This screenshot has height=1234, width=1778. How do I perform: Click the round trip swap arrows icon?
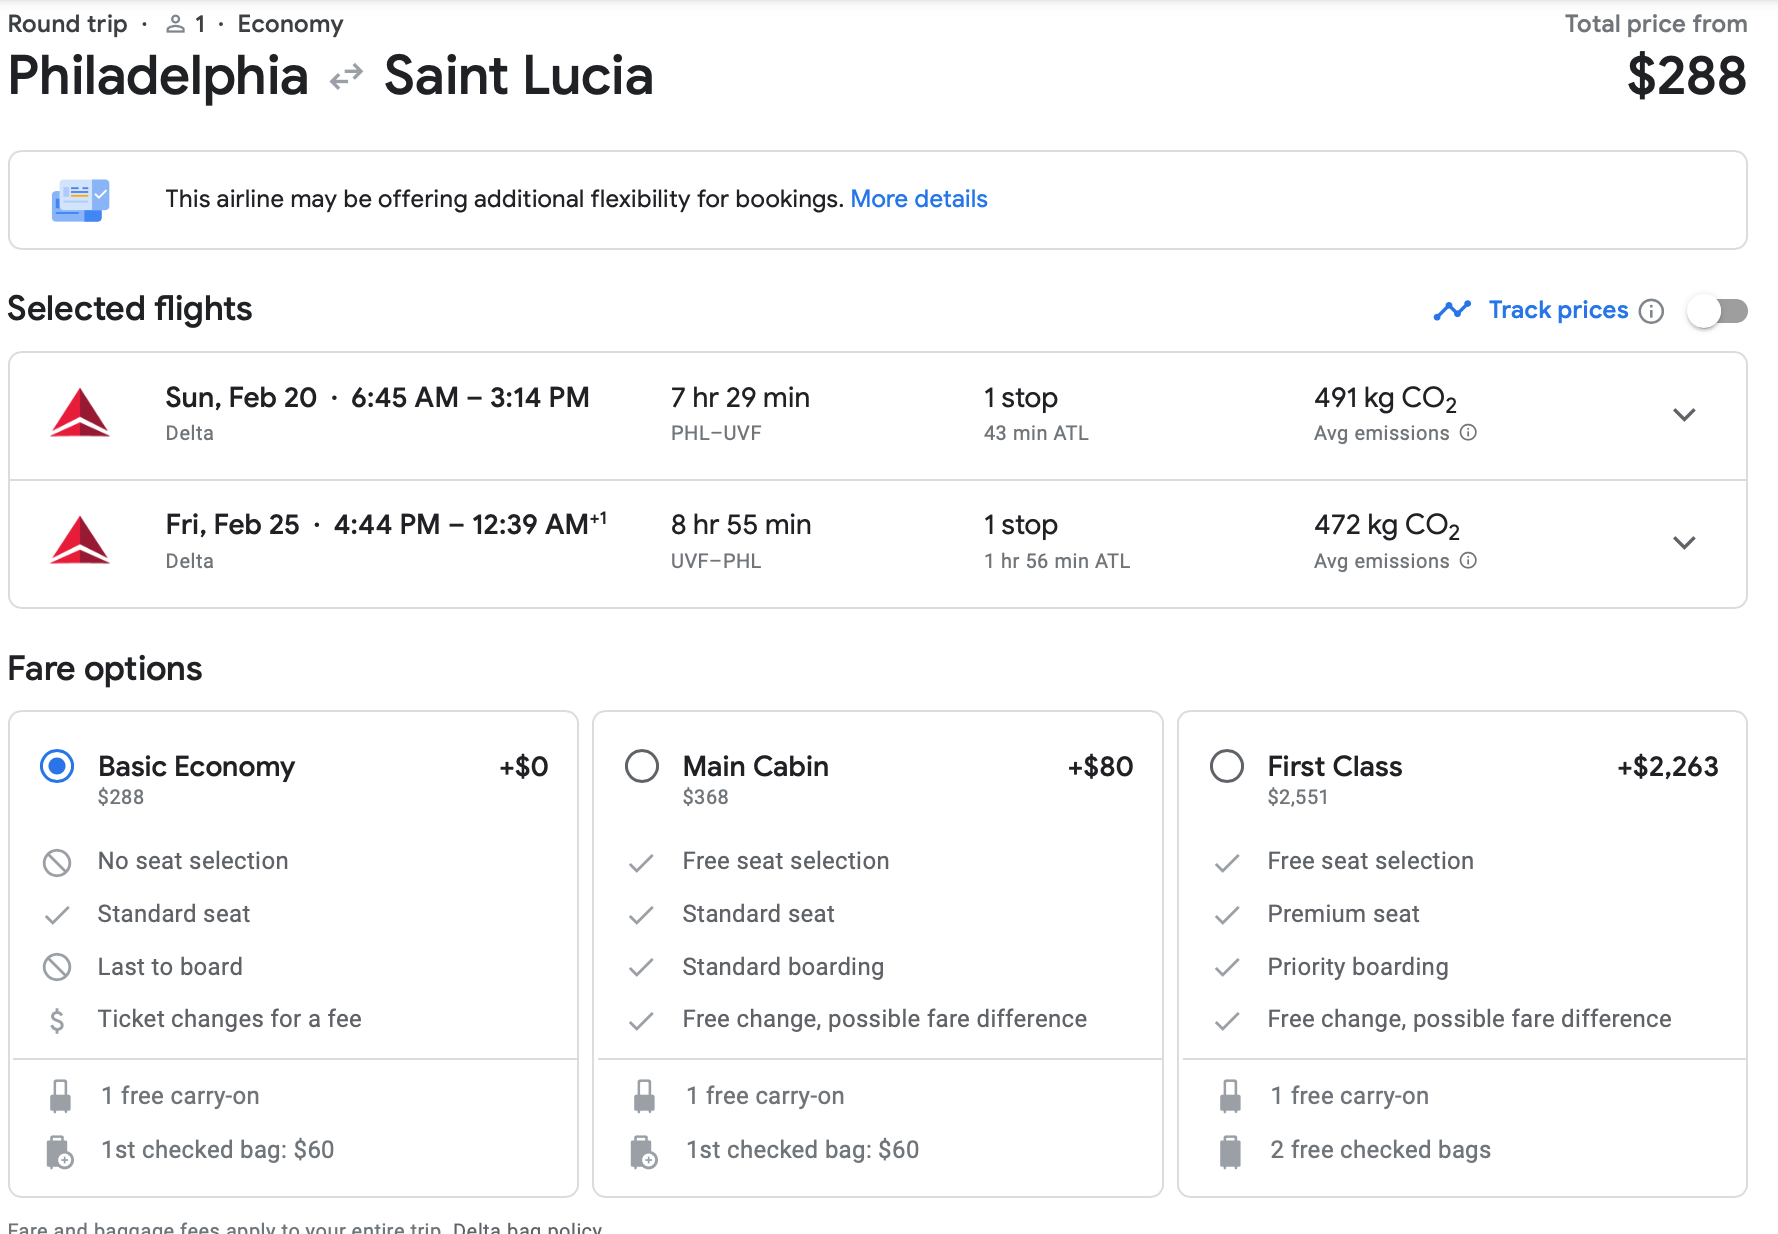coord(346,77)
